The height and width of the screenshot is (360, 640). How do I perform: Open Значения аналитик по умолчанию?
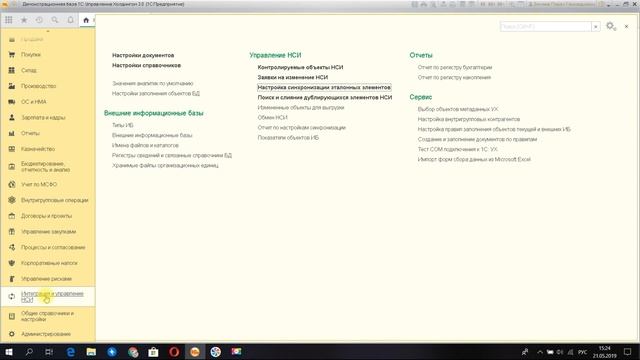pos(153,83)
